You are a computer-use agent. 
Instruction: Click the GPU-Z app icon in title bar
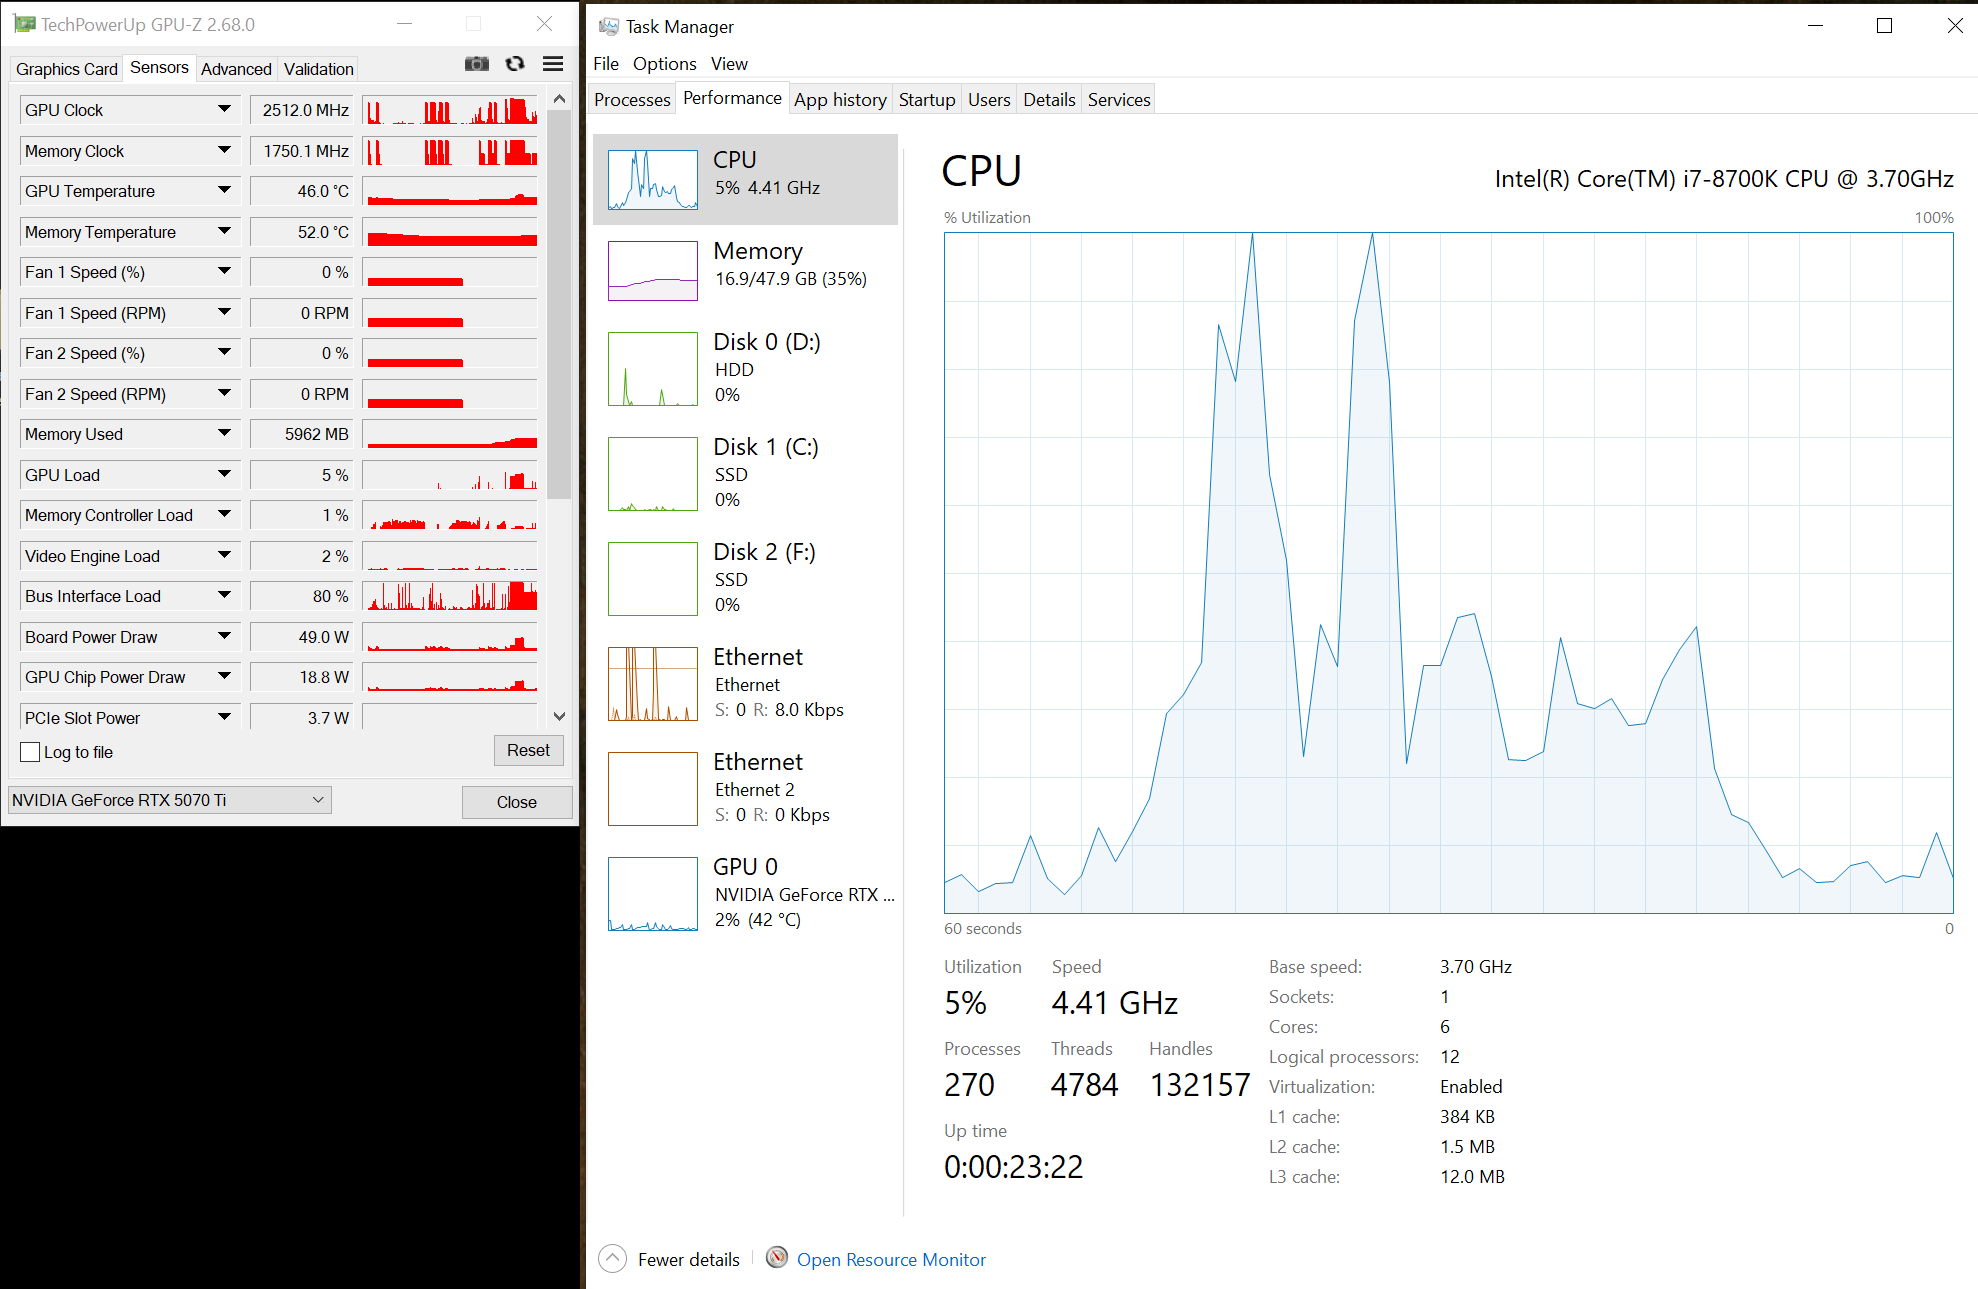pos(24,24)
